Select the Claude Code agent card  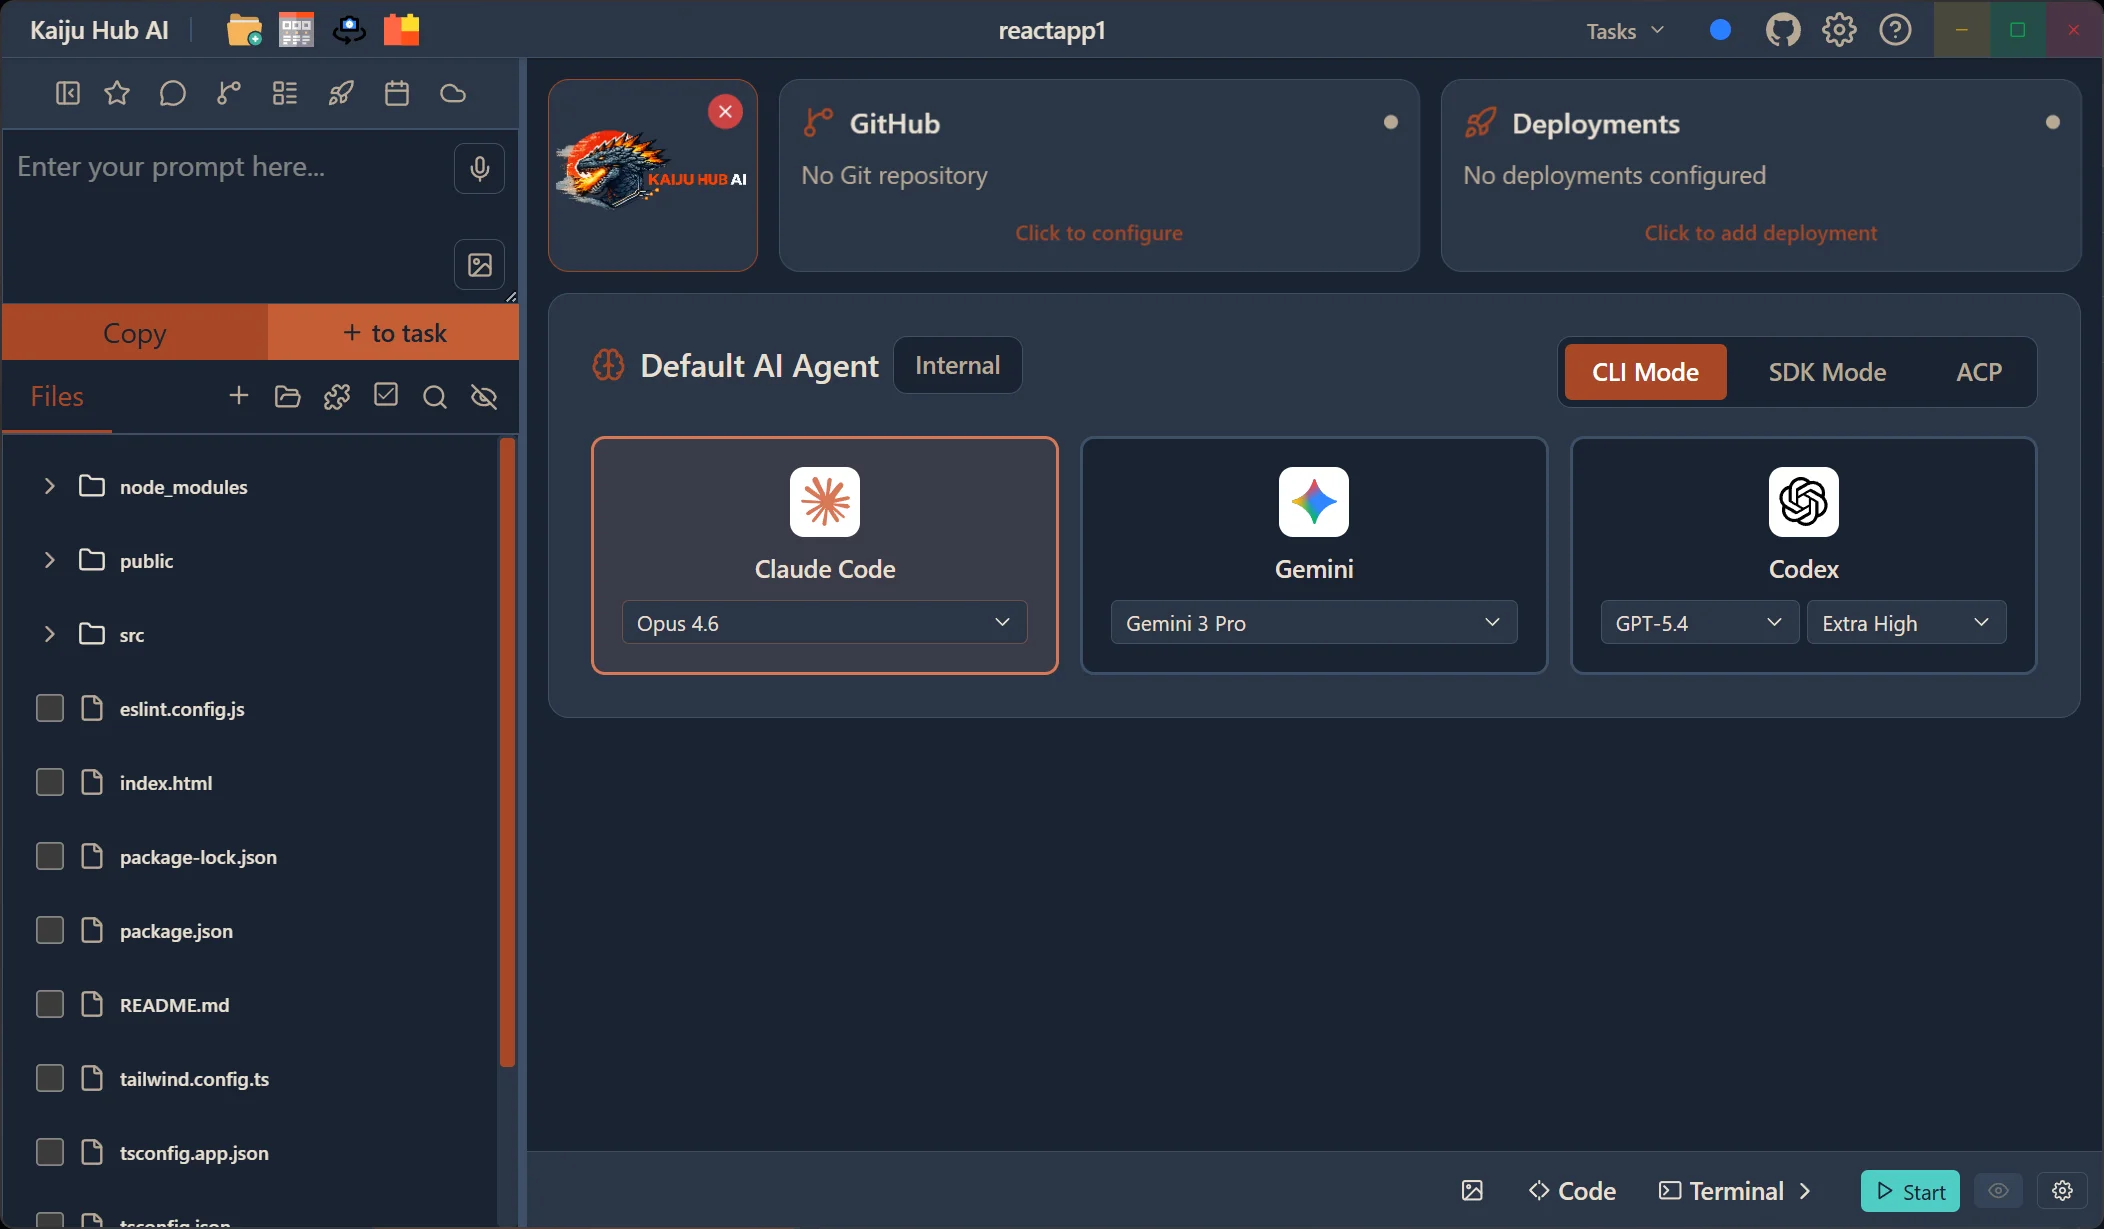824,555
